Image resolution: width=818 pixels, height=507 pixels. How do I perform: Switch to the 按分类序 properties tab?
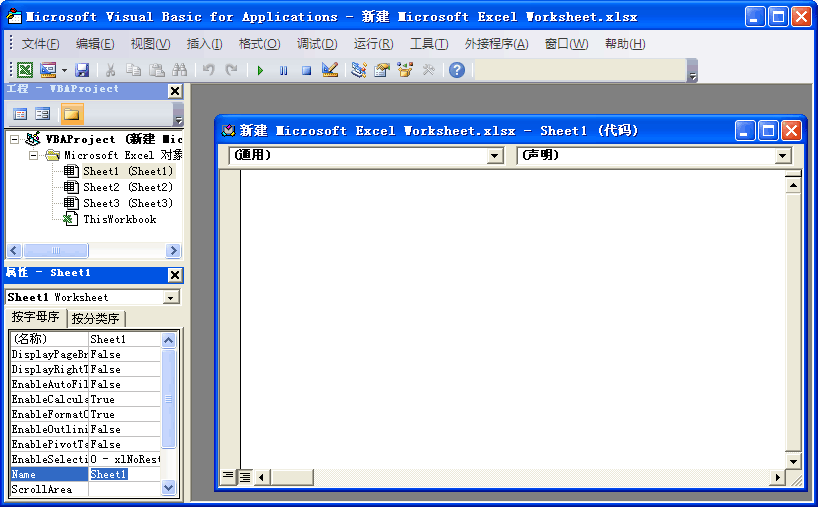click(x=96, y=318)
